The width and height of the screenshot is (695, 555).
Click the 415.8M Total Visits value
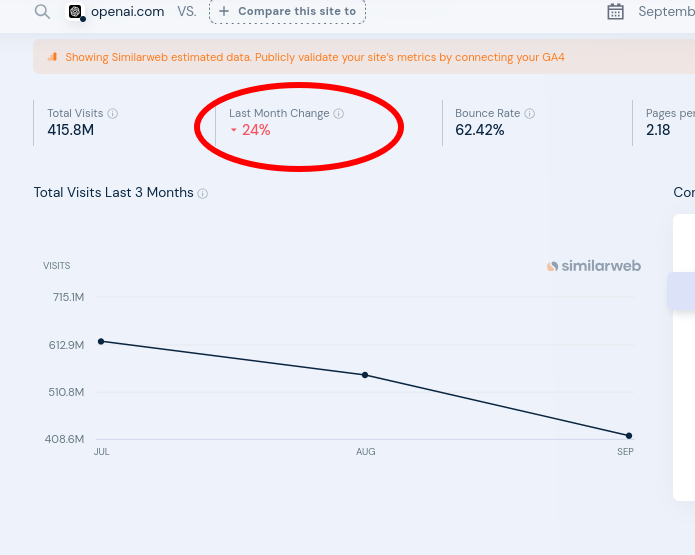[x=71, y=130]
